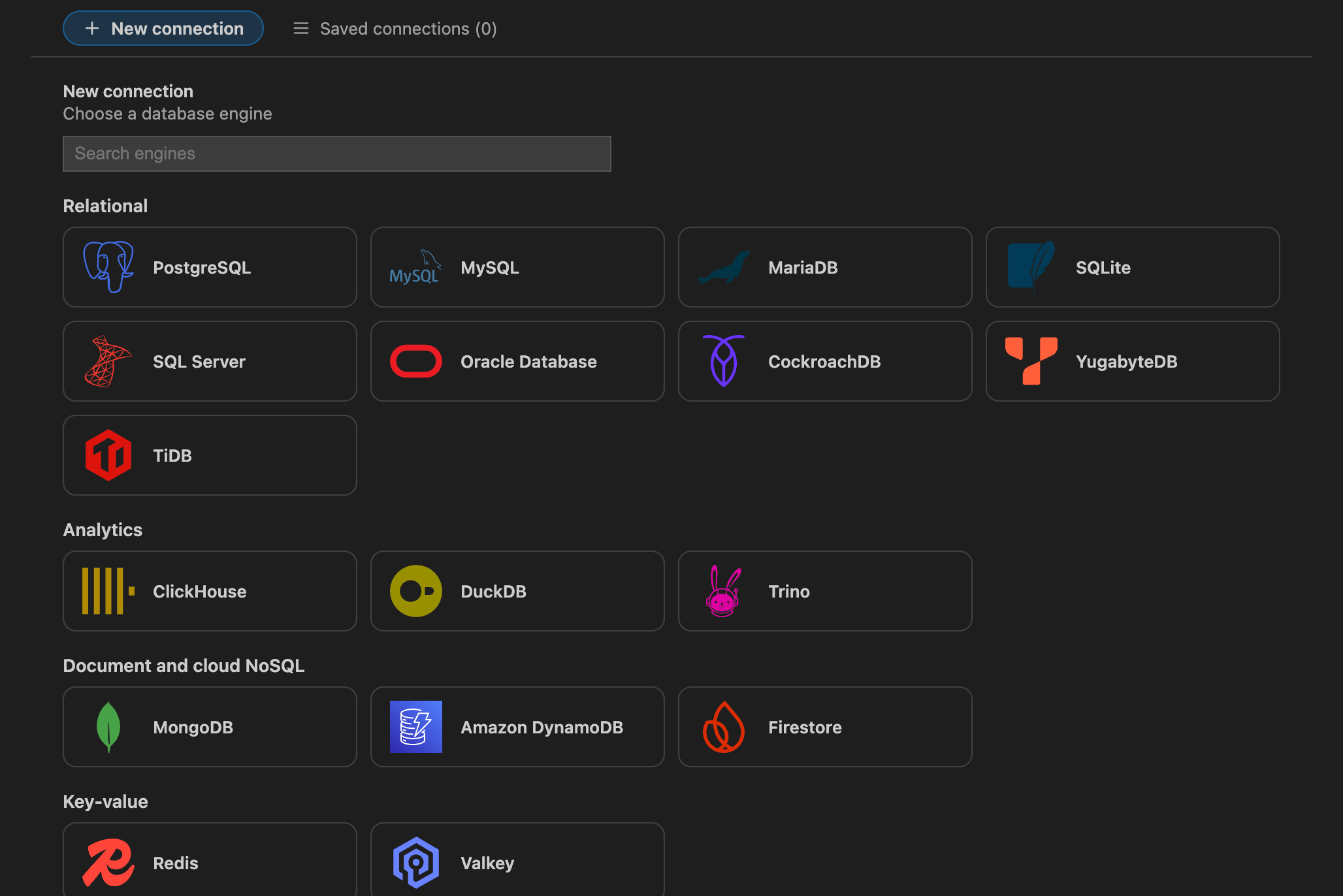Viewport: 1343px width, 896px height.
Task: Choose the YugabyteDB label
Action: [x=1127, y=362]
